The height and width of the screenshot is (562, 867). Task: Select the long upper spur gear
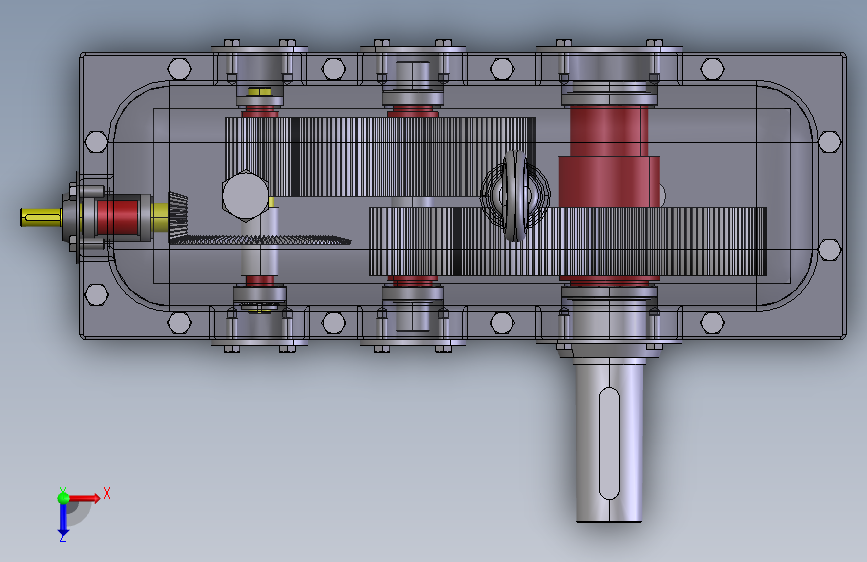pyautogui.click(x=380, y=157)
